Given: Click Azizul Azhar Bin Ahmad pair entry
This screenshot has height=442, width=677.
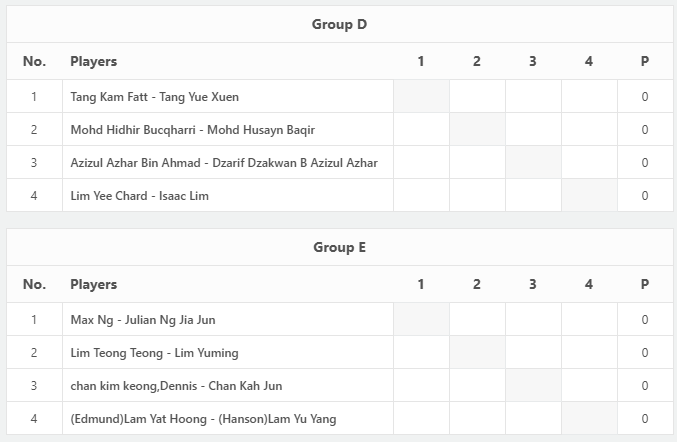Looking at the screenshot, I should click(x=224, y=163).
